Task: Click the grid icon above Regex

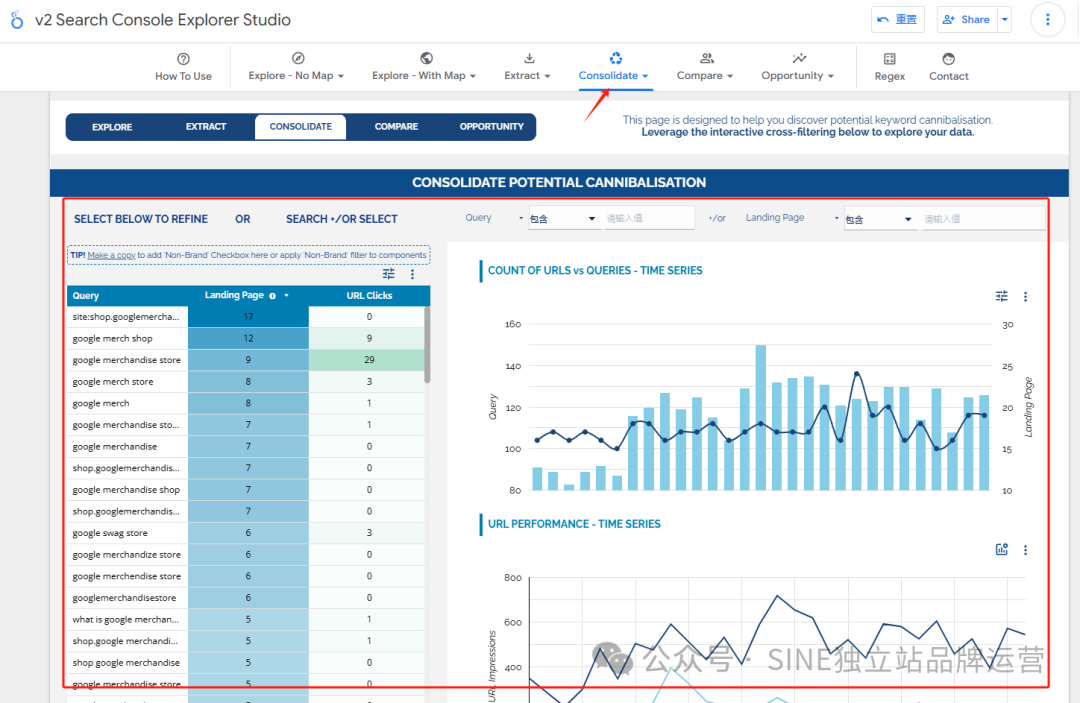Action: [x=890, y=59]
